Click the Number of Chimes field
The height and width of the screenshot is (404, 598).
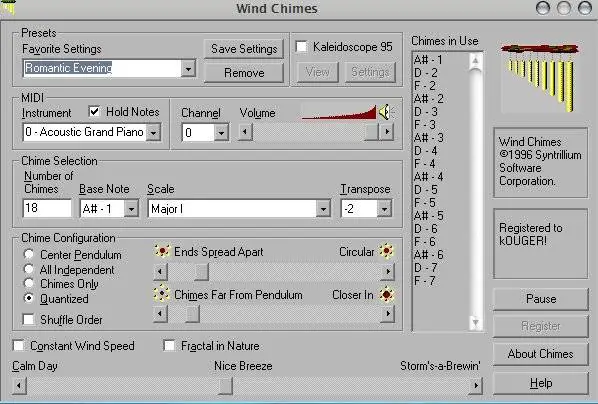pos(47,208)
